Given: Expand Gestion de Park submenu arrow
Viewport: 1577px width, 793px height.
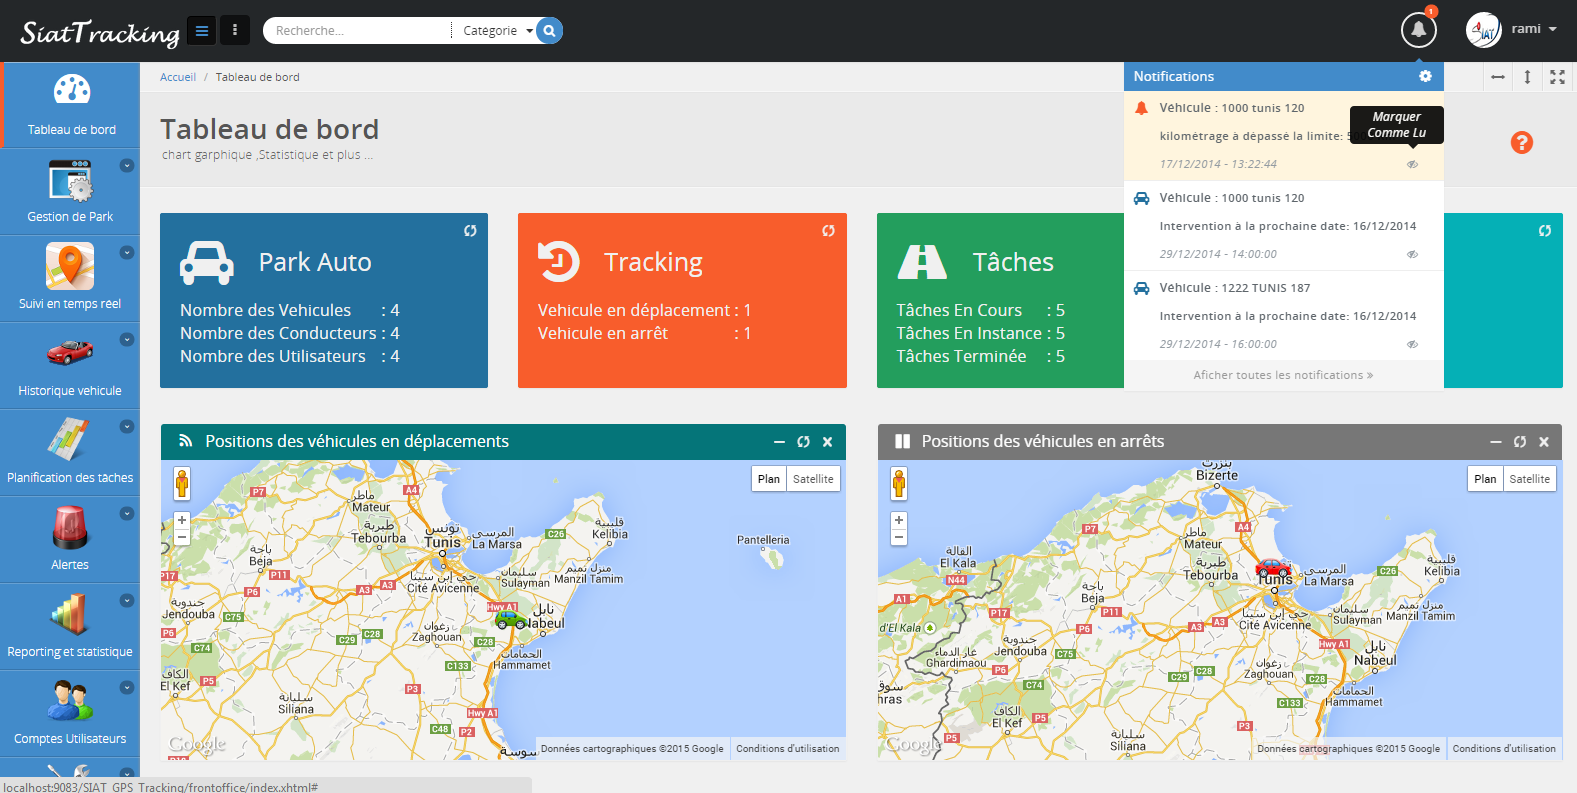Looking at the screenshot, I should 127,166.
